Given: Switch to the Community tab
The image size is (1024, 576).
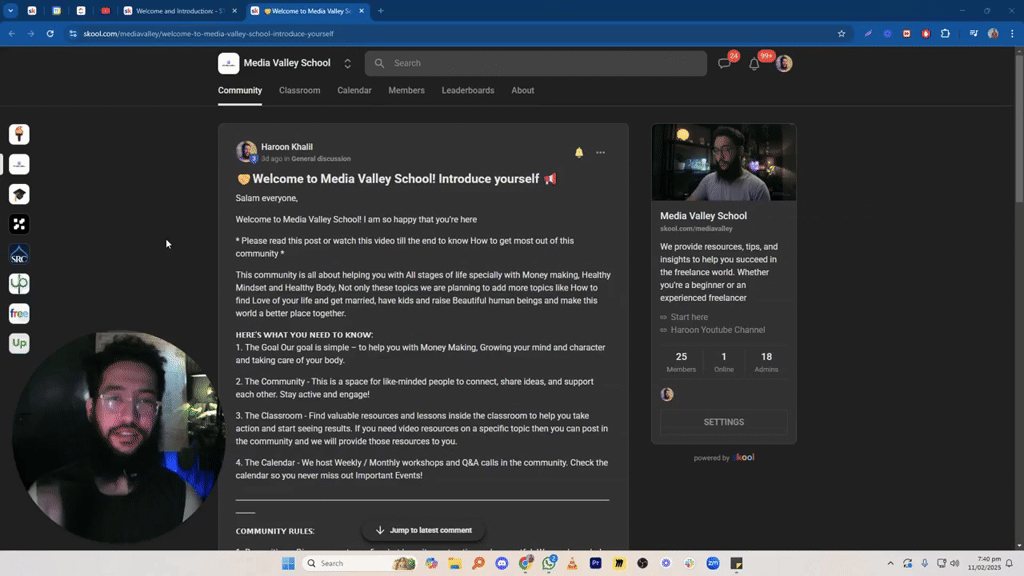Looking at the screenshot, I should [x=240, y=91].
